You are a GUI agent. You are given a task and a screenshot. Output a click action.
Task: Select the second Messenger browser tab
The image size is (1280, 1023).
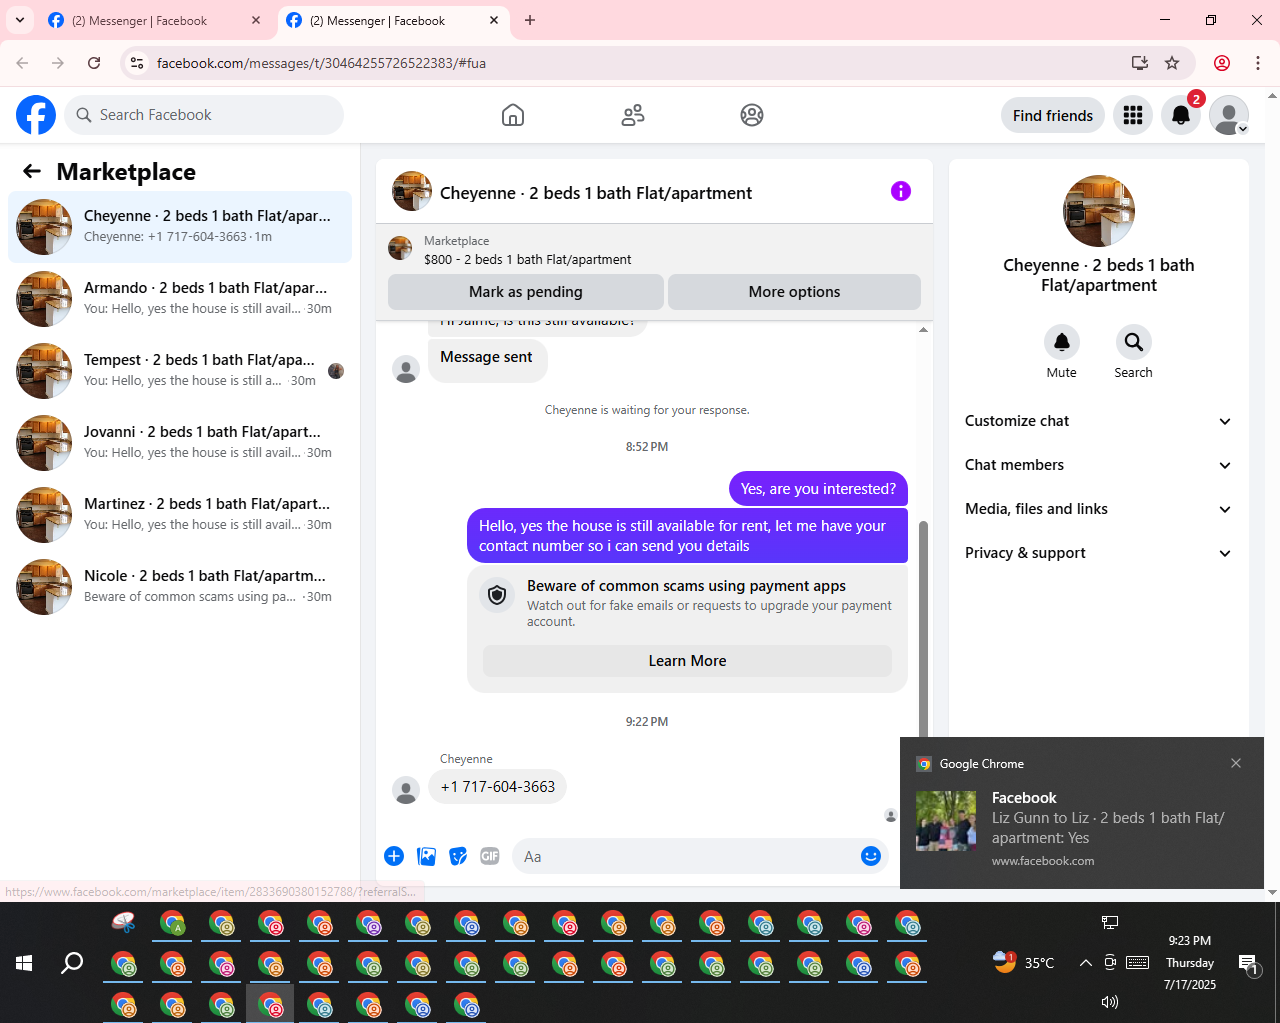tap(391, 20)
